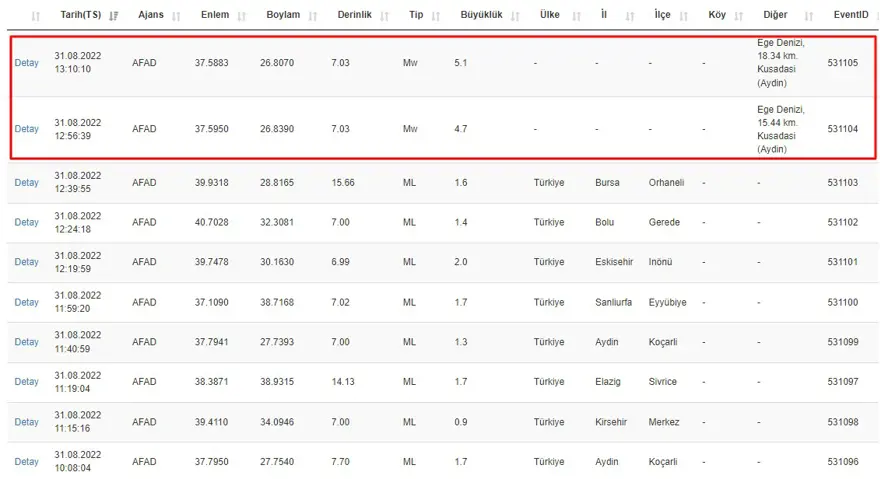Sort by Ülke with its arrows icon
This screenshot has width=880, height=479.
[578, 16]
